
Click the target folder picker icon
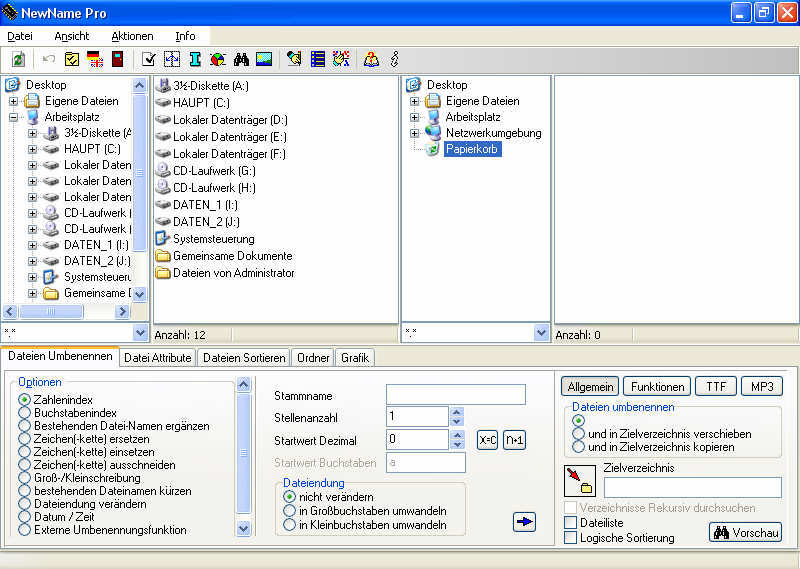click(x=580, y=481)
